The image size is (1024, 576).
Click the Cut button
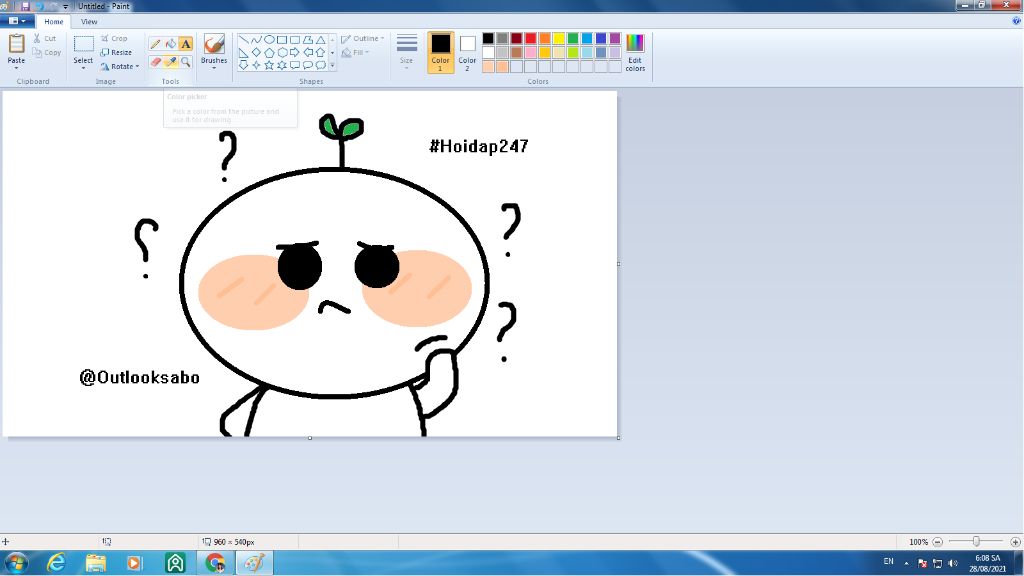44,39
